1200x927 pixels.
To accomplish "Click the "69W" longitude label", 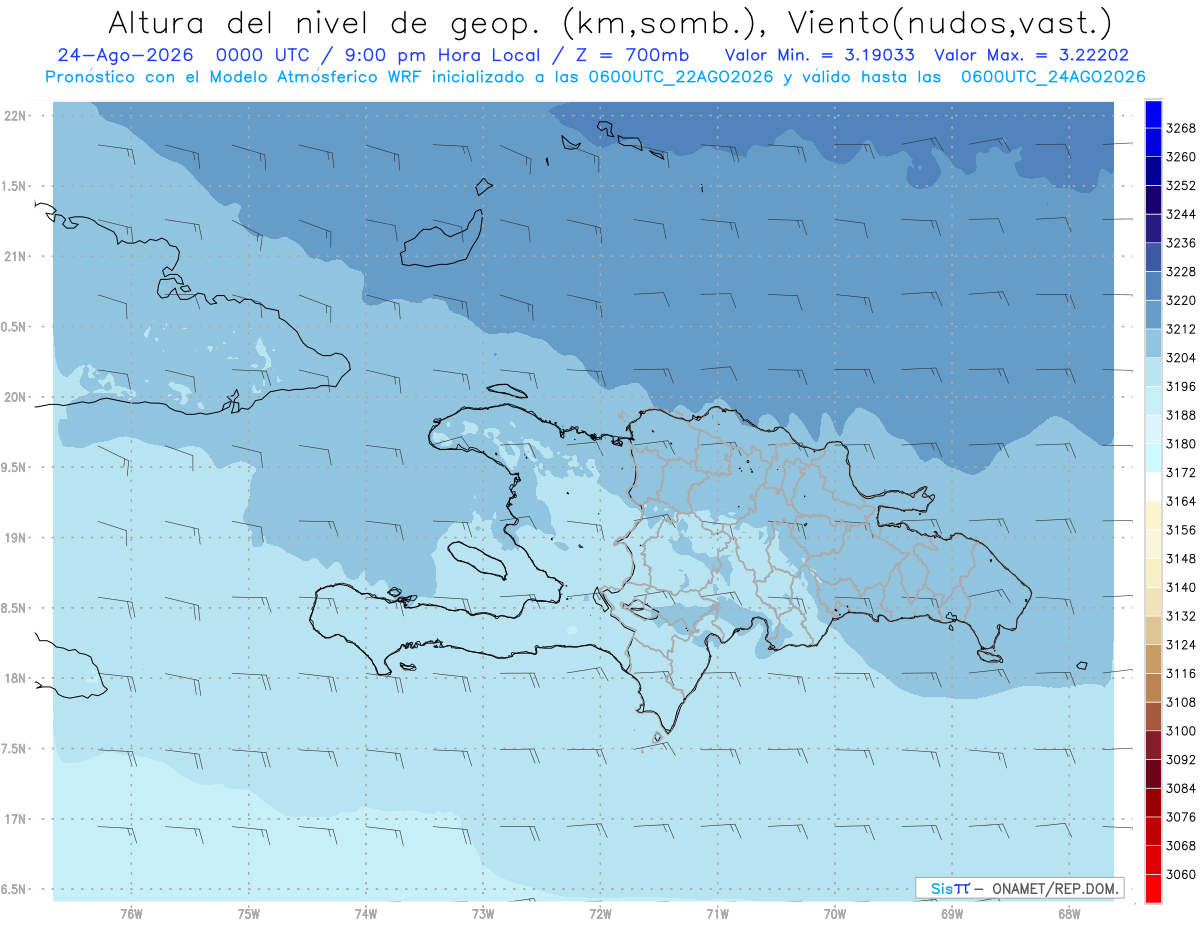I will [x=952, y=914].
